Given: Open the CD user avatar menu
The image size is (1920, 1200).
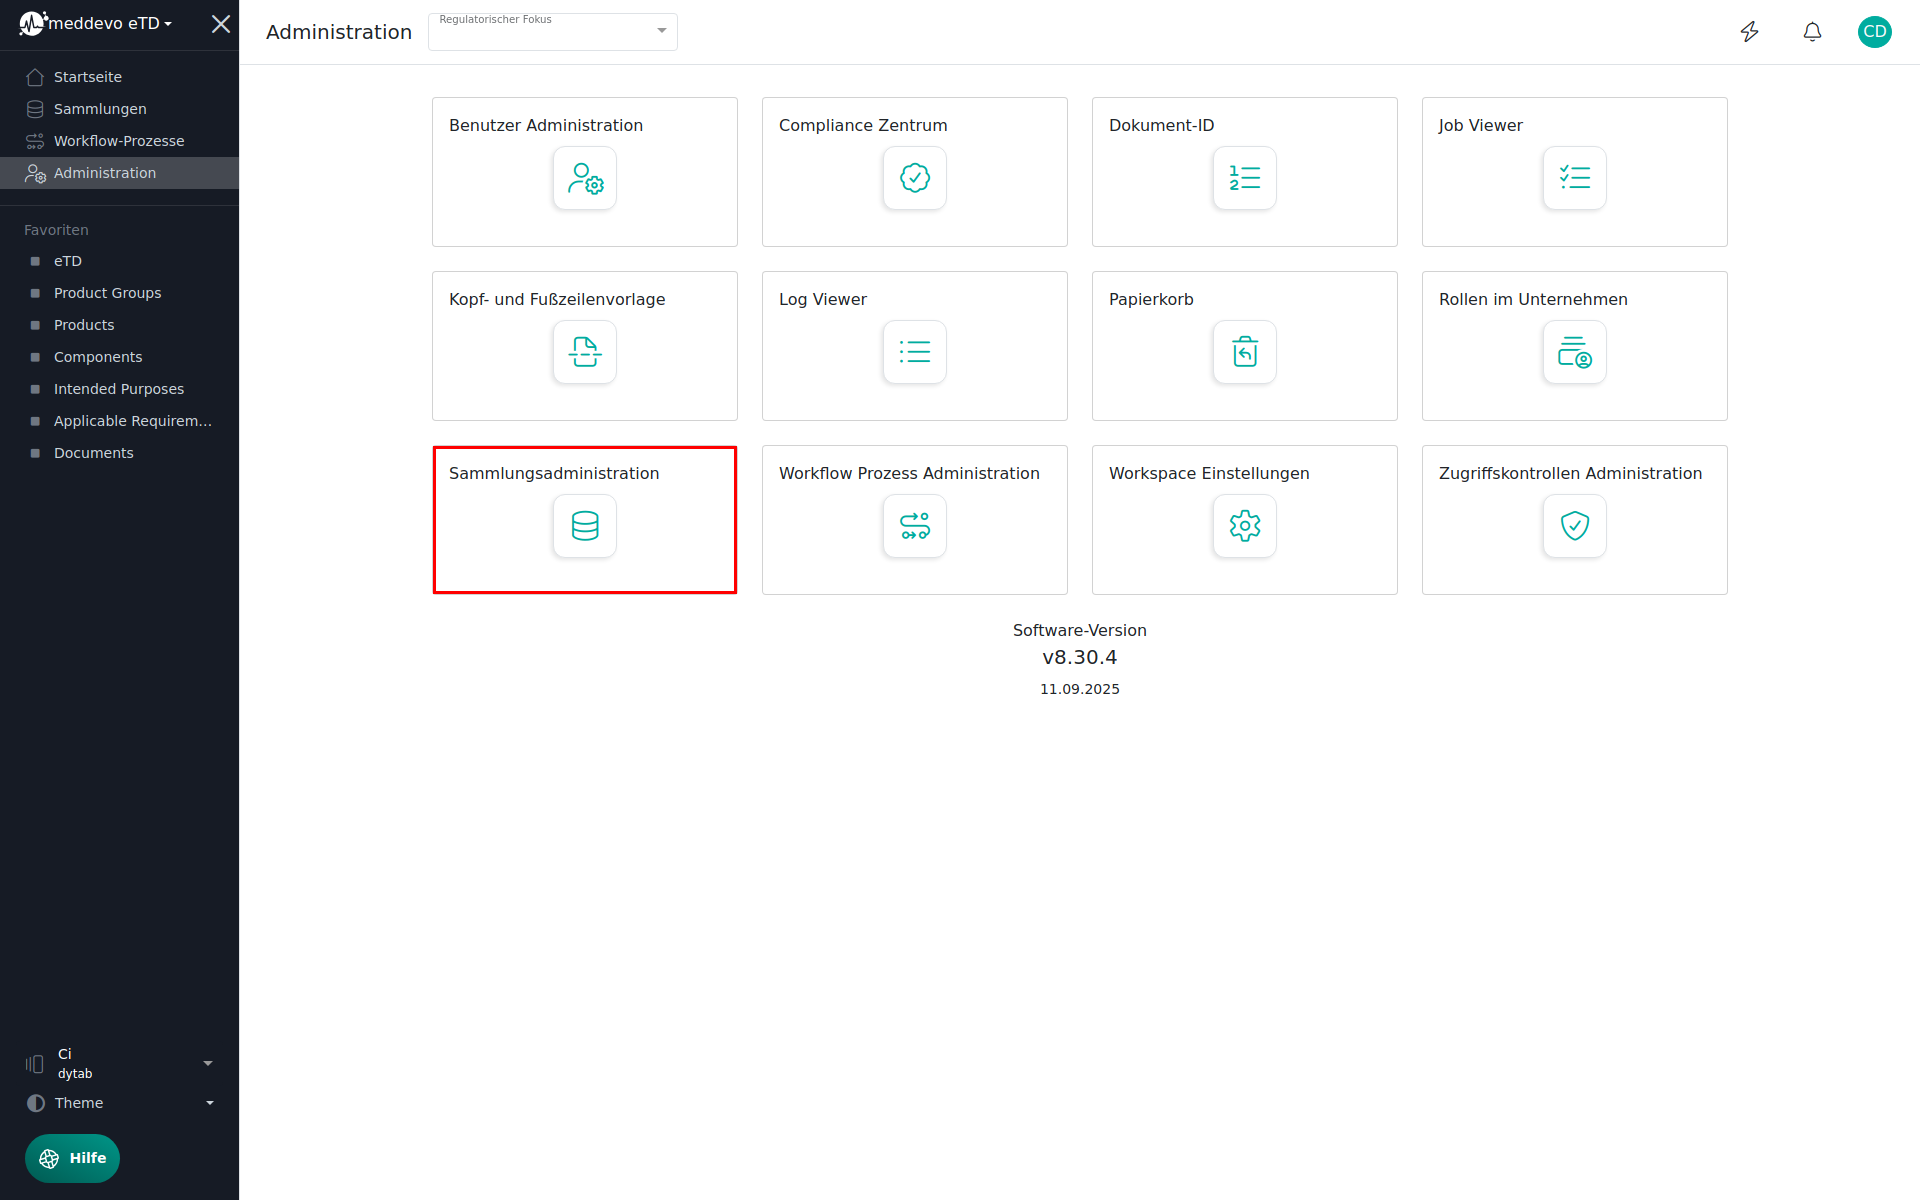Looking at the screenshot, I should [1875, 32].
